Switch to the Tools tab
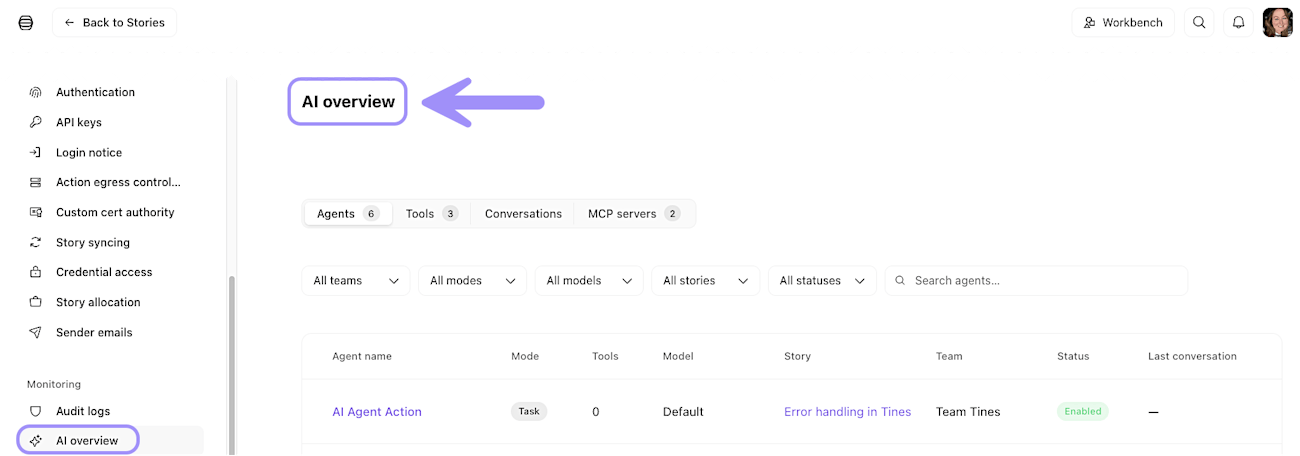Viewport: 1300px width, 456px height. point(431,213)
